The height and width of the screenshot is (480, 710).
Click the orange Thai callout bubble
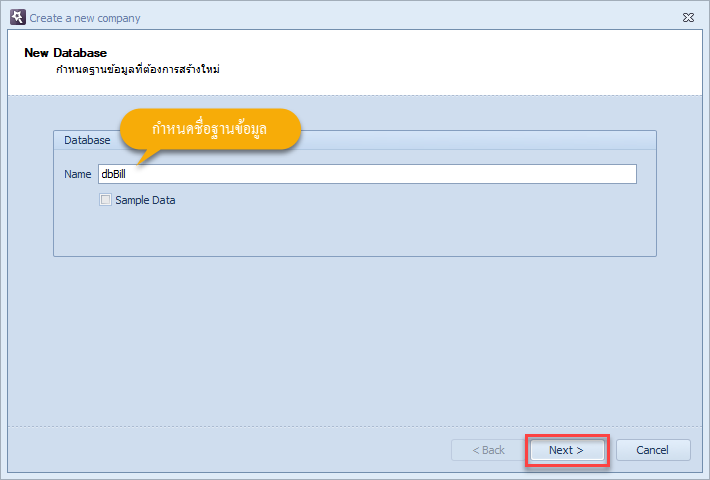[210, 129]
